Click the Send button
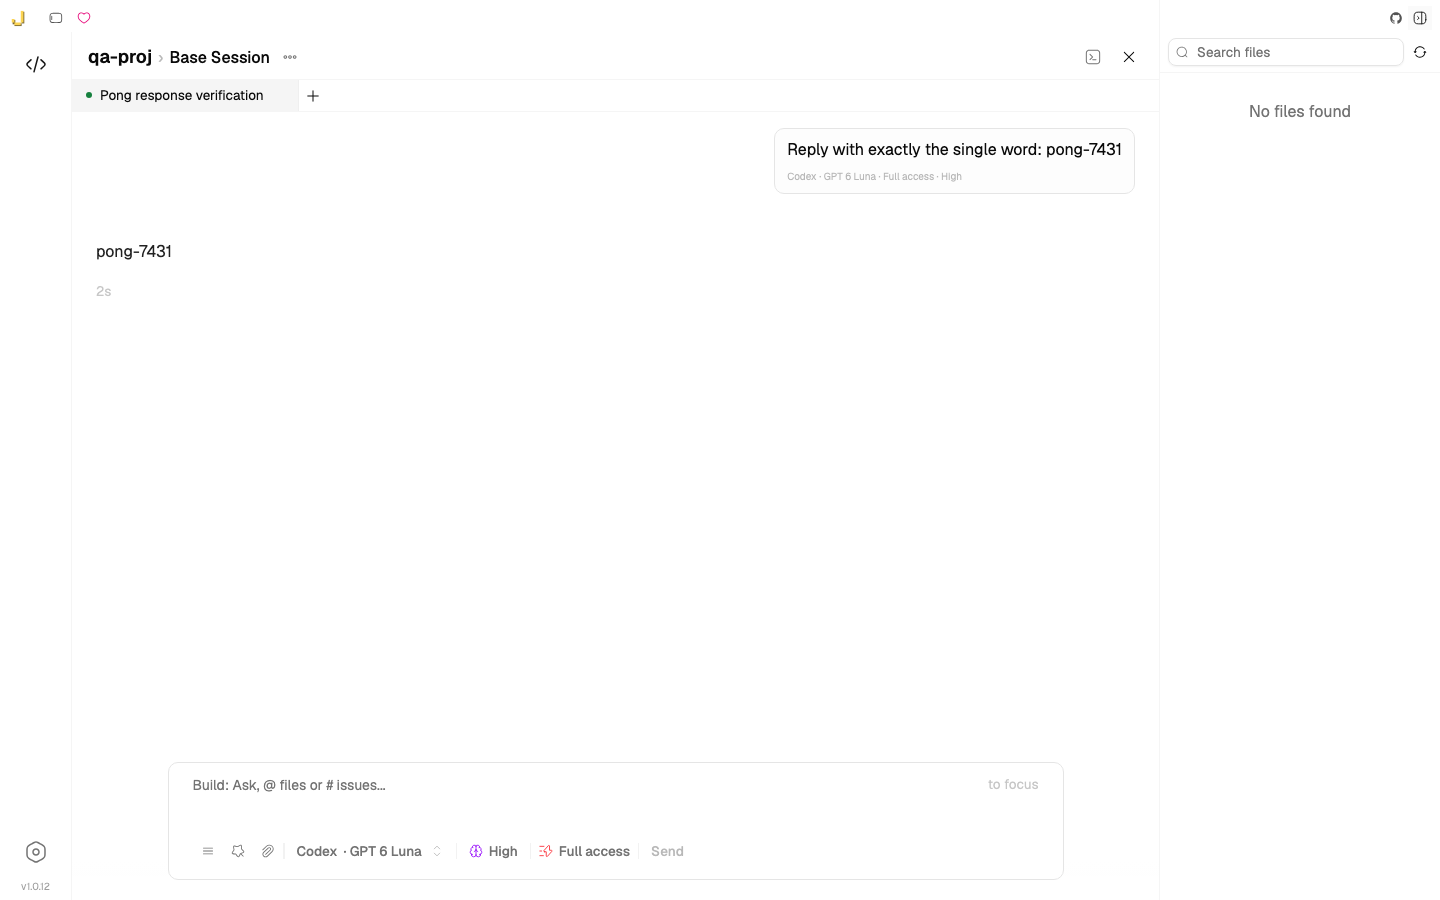Image resolution: width=1440 pixels, height=900 pixels. pyautogui.click(x=667, y=851)
